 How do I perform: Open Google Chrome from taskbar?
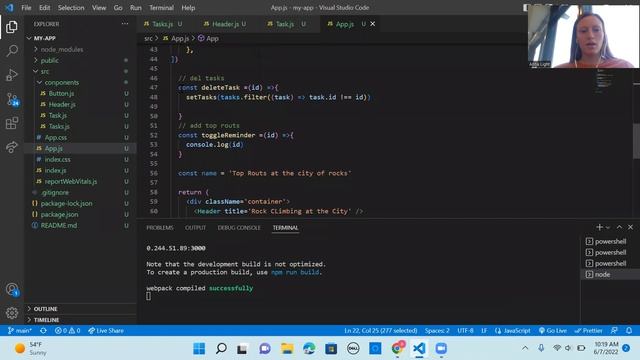[397, 349]
